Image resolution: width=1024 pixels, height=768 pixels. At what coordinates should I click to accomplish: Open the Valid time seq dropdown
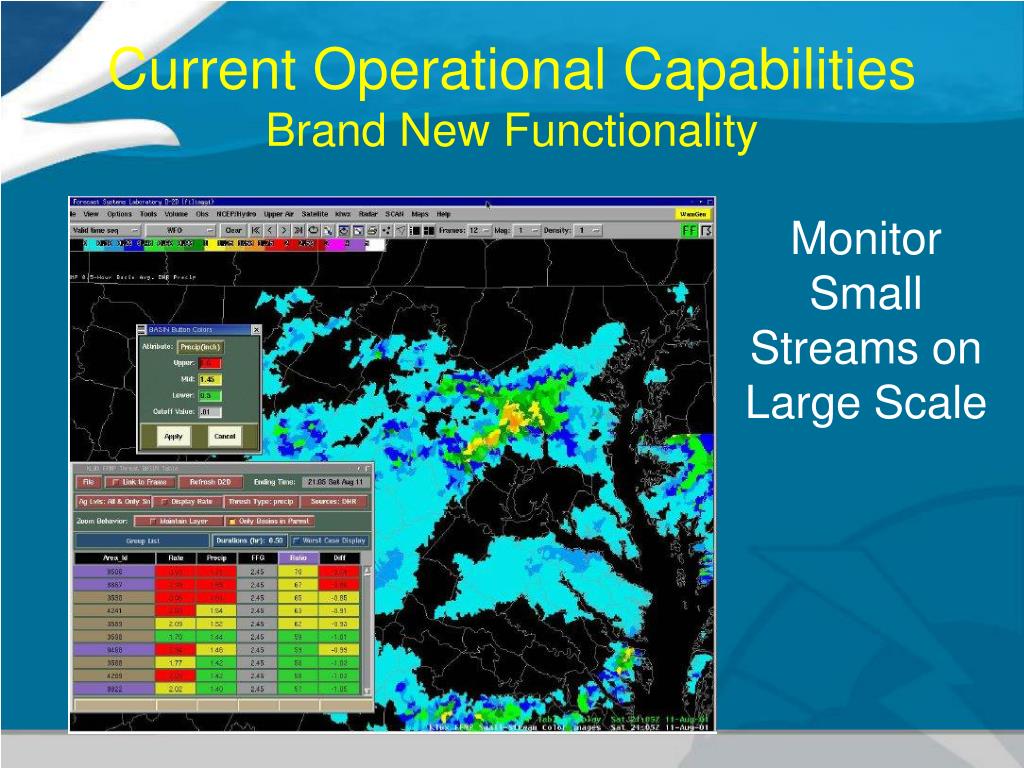pyautogui.click(x=104, y=231)
